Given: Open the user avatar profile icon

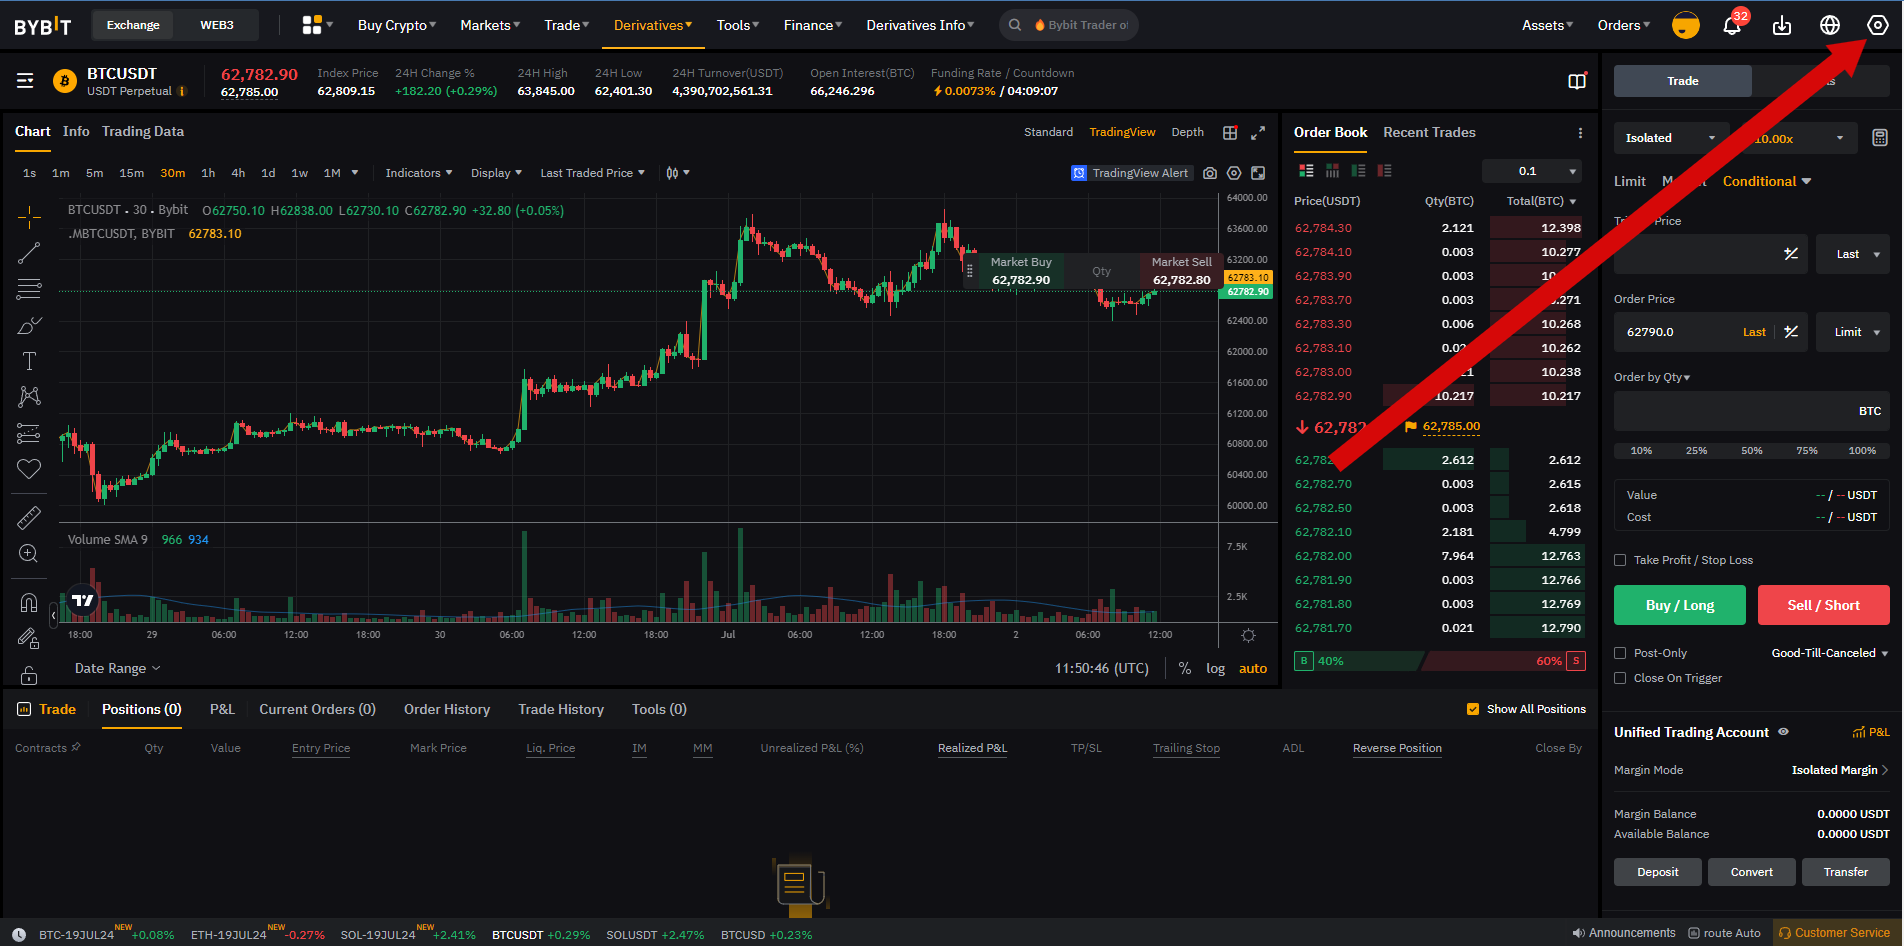Looking at the screenshot, I should (1686, 25).
